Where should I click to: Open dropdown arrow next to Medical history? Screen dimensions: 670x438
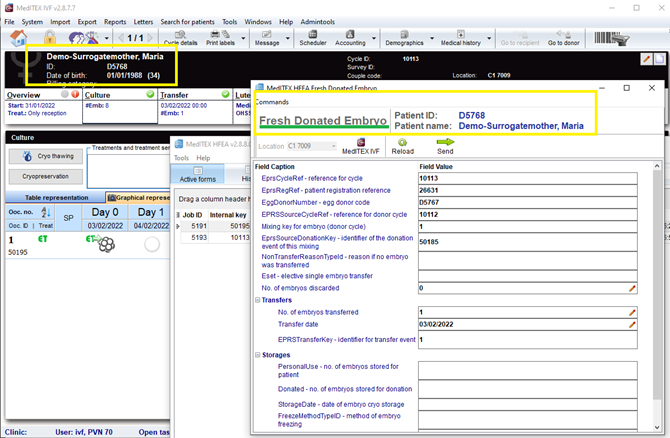(489, 38)
